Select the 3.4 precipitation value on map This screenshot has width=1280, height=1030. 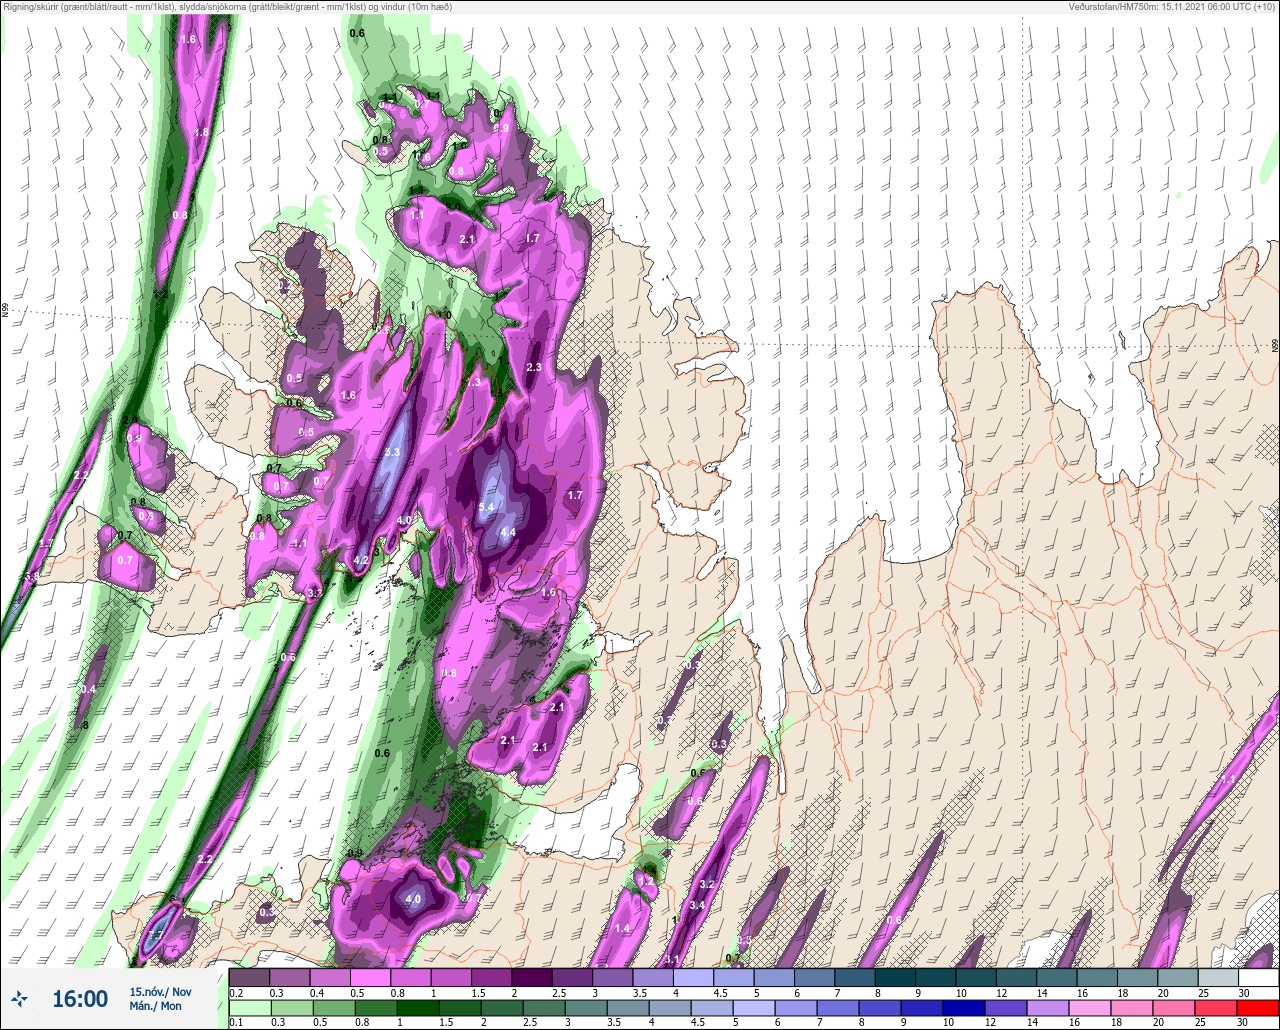(x=698, y=905)
